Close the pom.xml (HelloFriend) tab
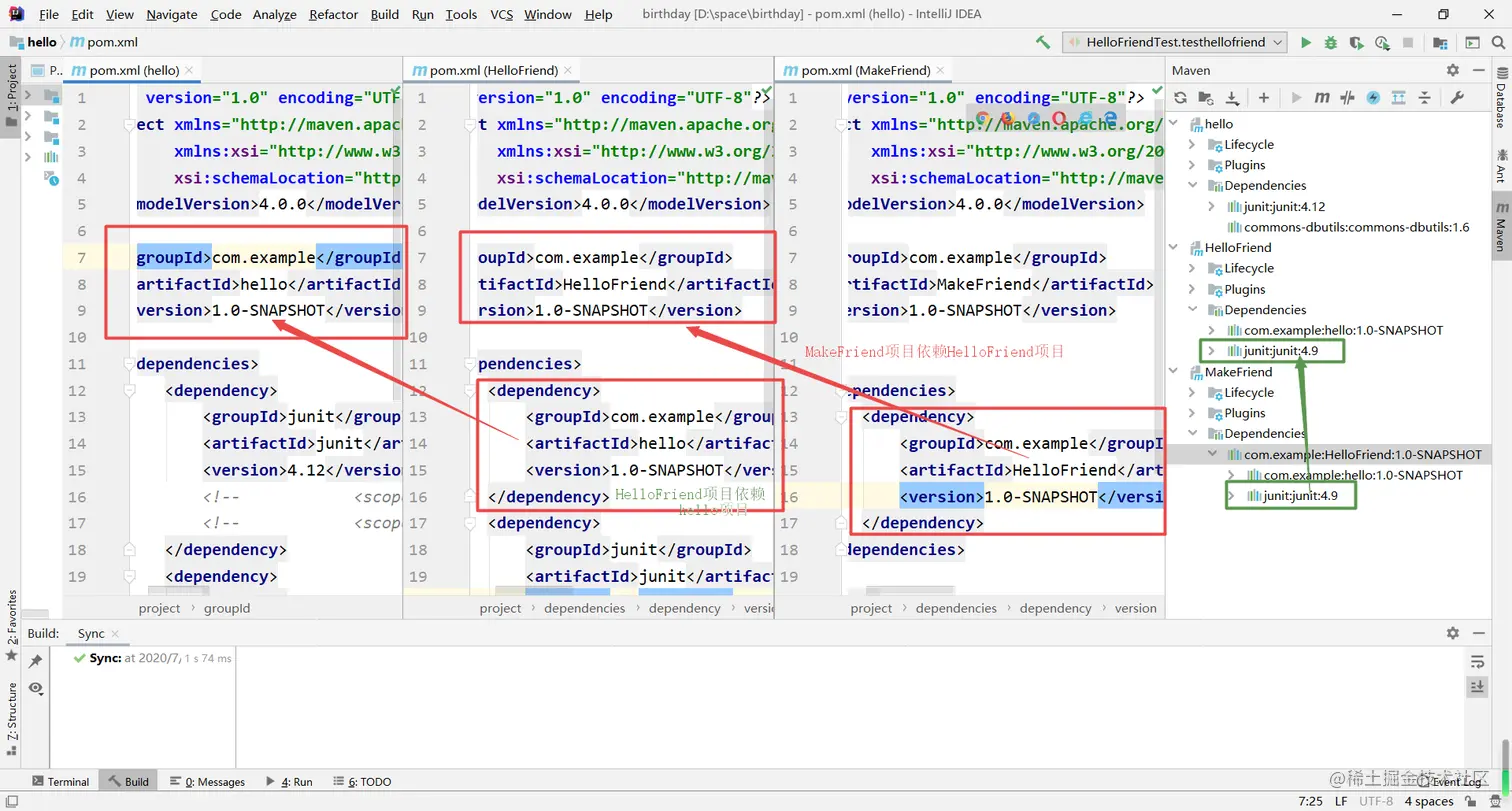The image size is (1512, 811). click(568, 71)
